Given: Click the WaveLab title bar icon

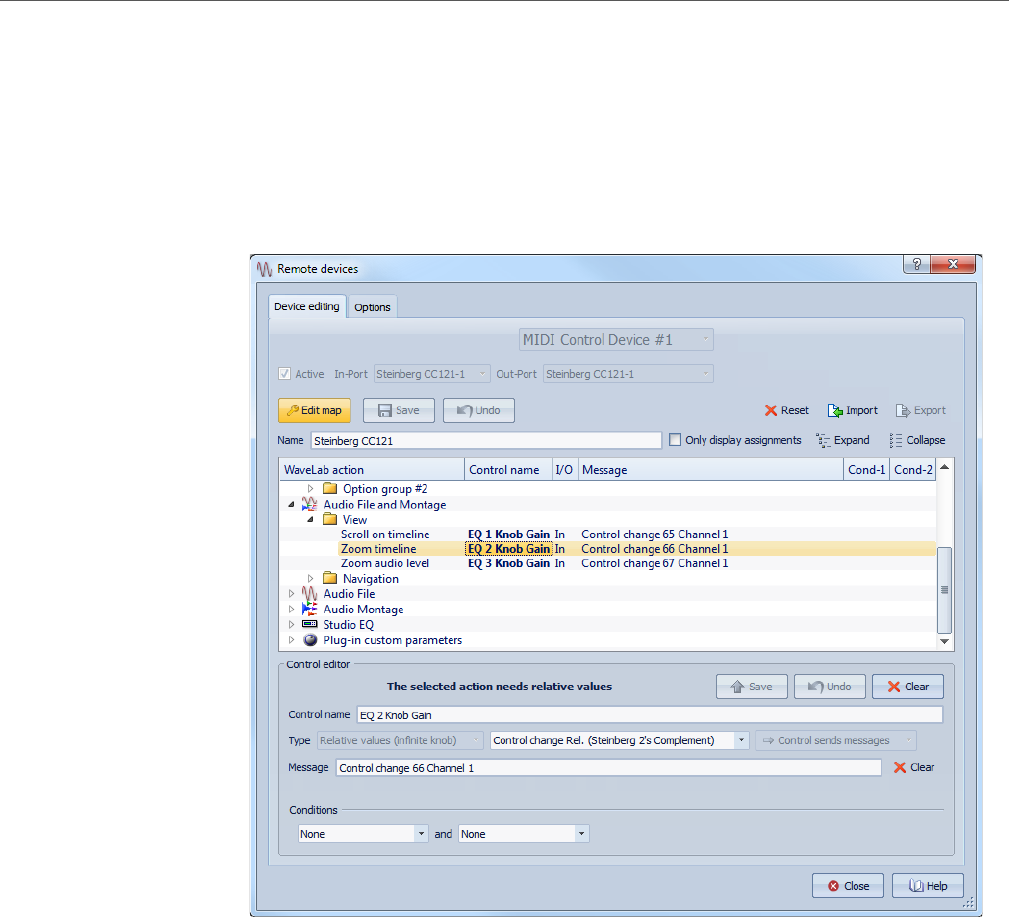Looking at the screenshot, I should pos(264,269).
